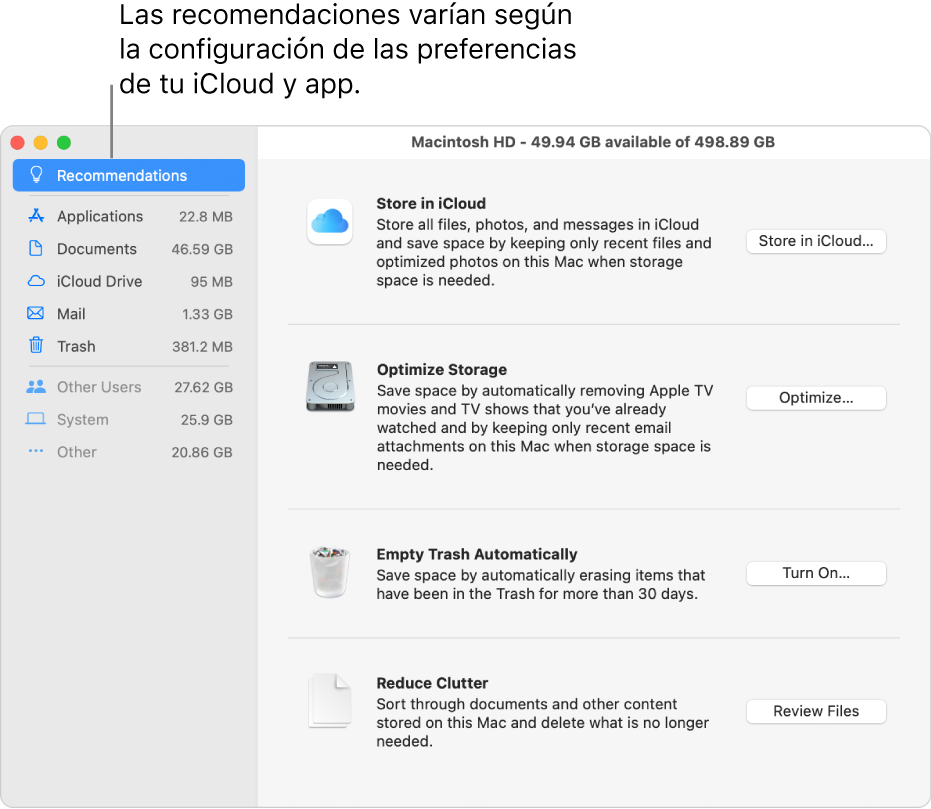The image size is (931, 809).
Task: Click the System laptop icon
Action: point(36,419)
